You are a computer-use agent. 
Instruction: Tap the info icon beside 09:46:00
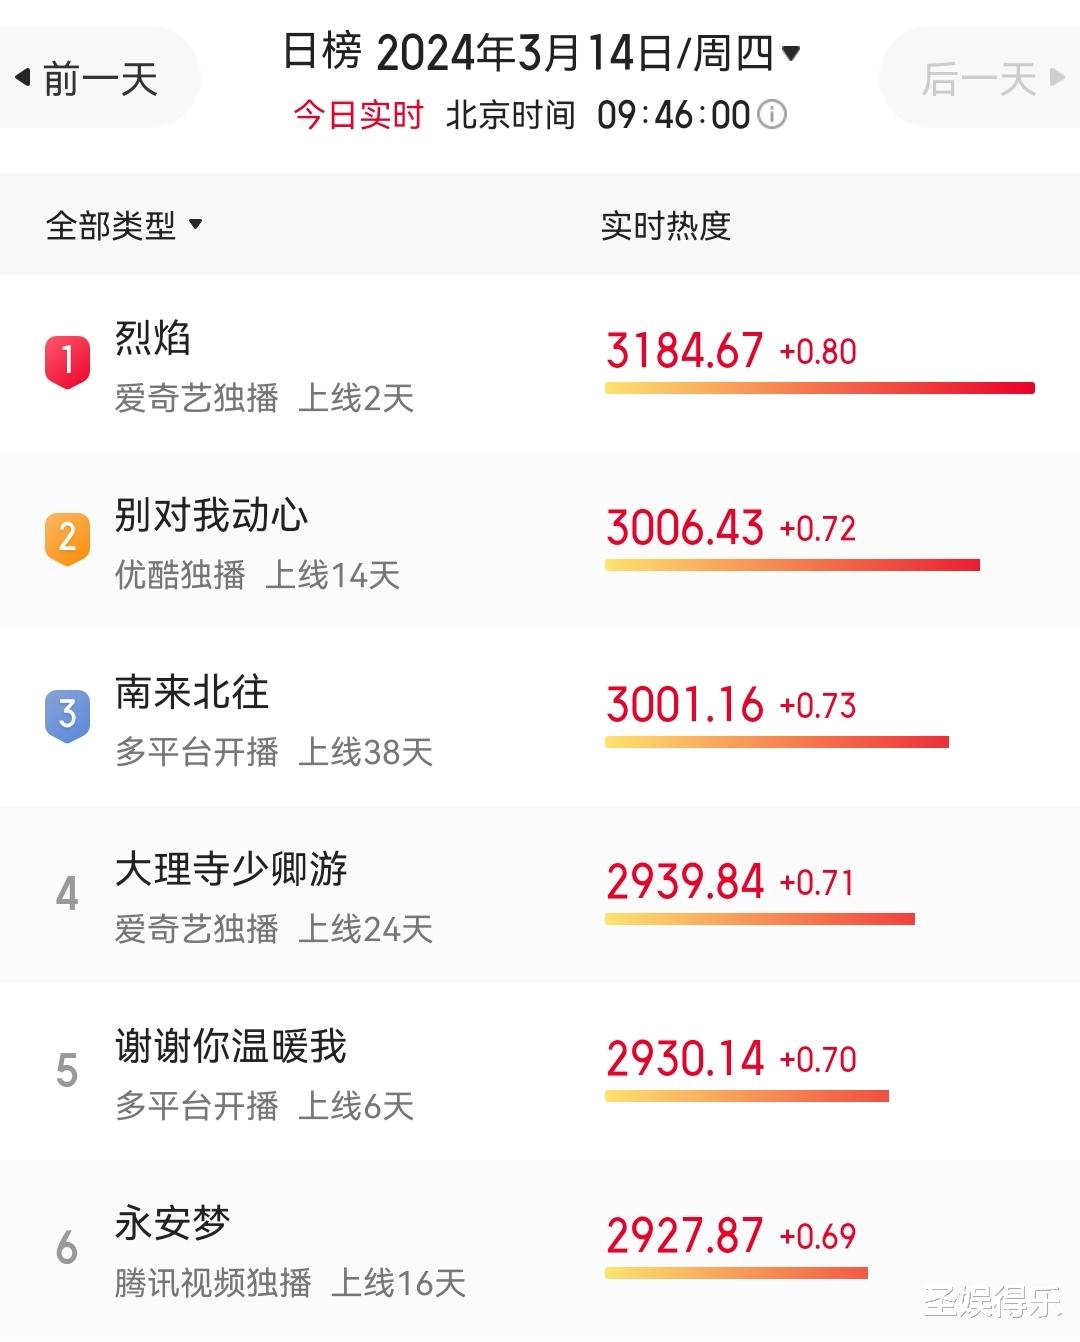[772, 115]
